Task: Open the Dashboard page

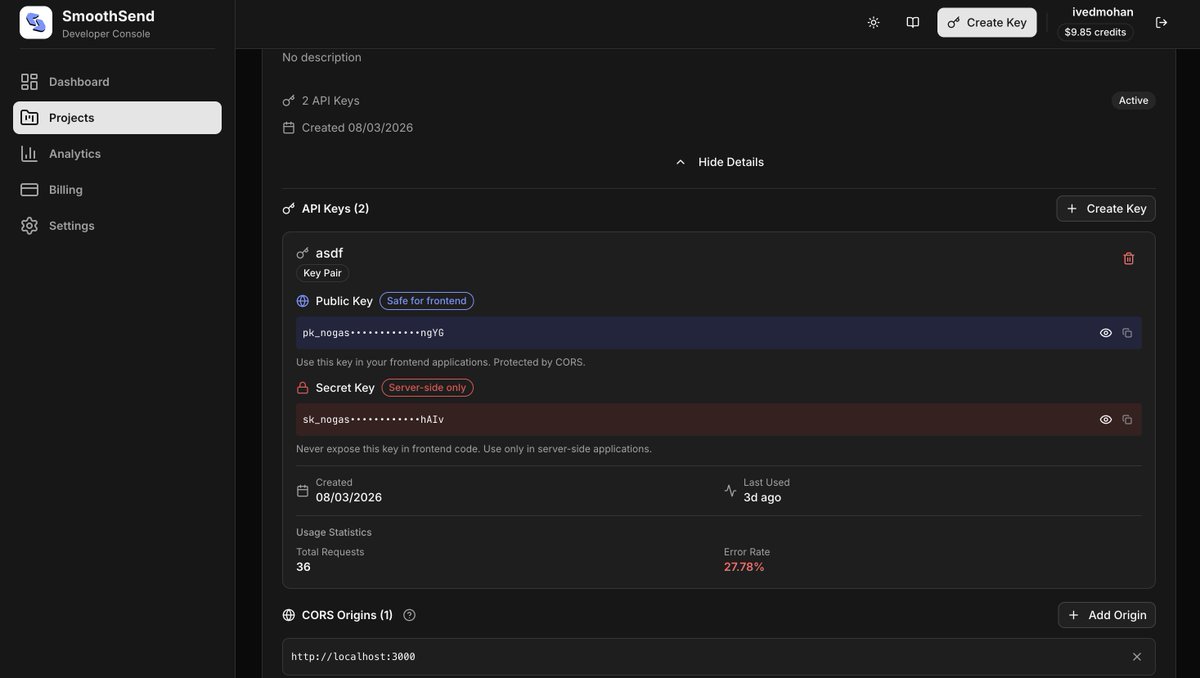Action: tap(117, 82)
